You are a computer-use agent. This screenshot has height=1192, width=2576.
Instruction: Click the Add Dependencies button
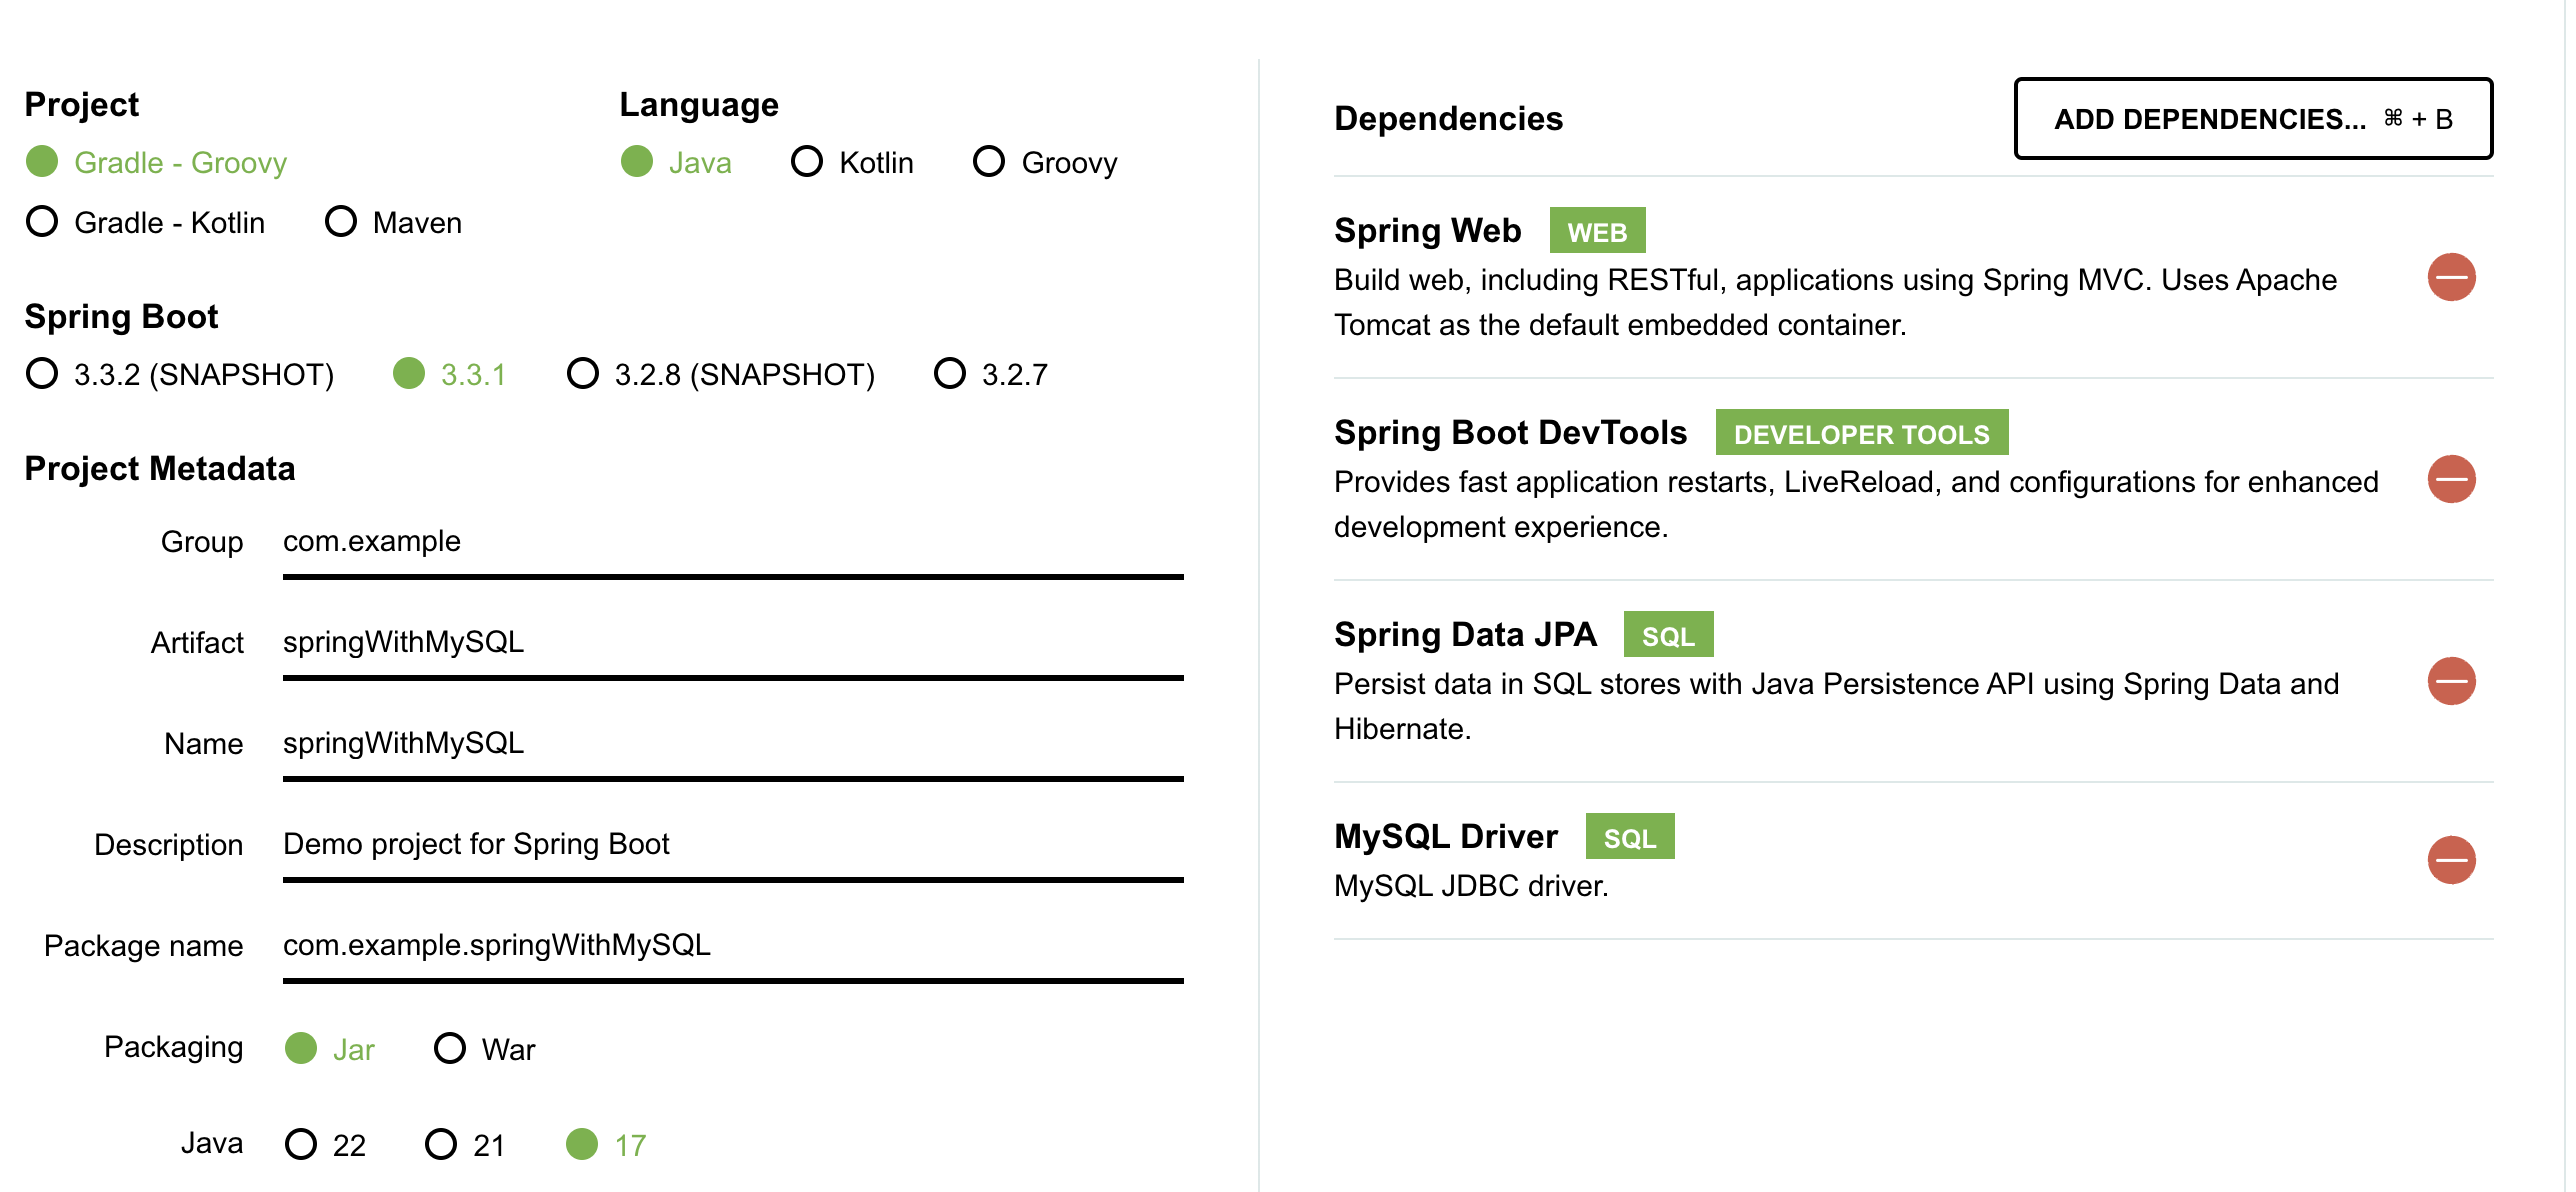tap(2252, 119)
